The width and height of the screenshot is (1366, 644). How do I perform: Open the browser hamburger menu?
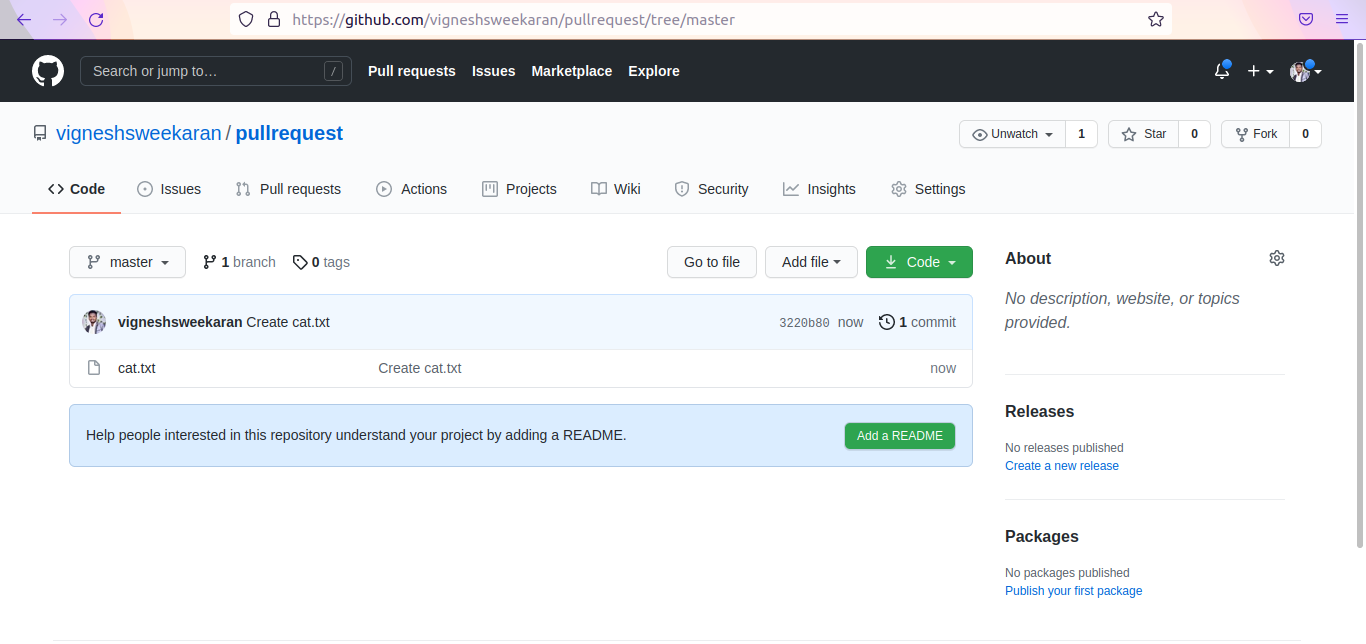pyautogui.click(x=1342, y=19)
